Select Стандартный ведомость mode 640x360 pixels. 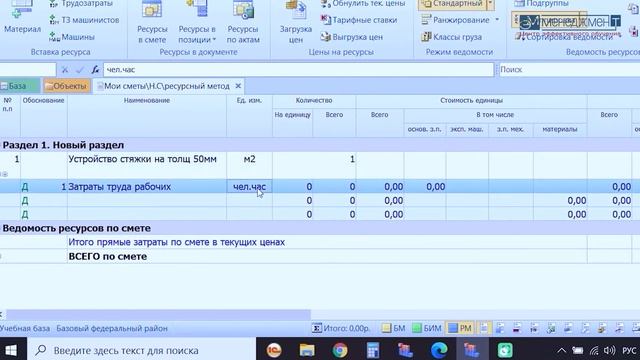coord(452,4)
